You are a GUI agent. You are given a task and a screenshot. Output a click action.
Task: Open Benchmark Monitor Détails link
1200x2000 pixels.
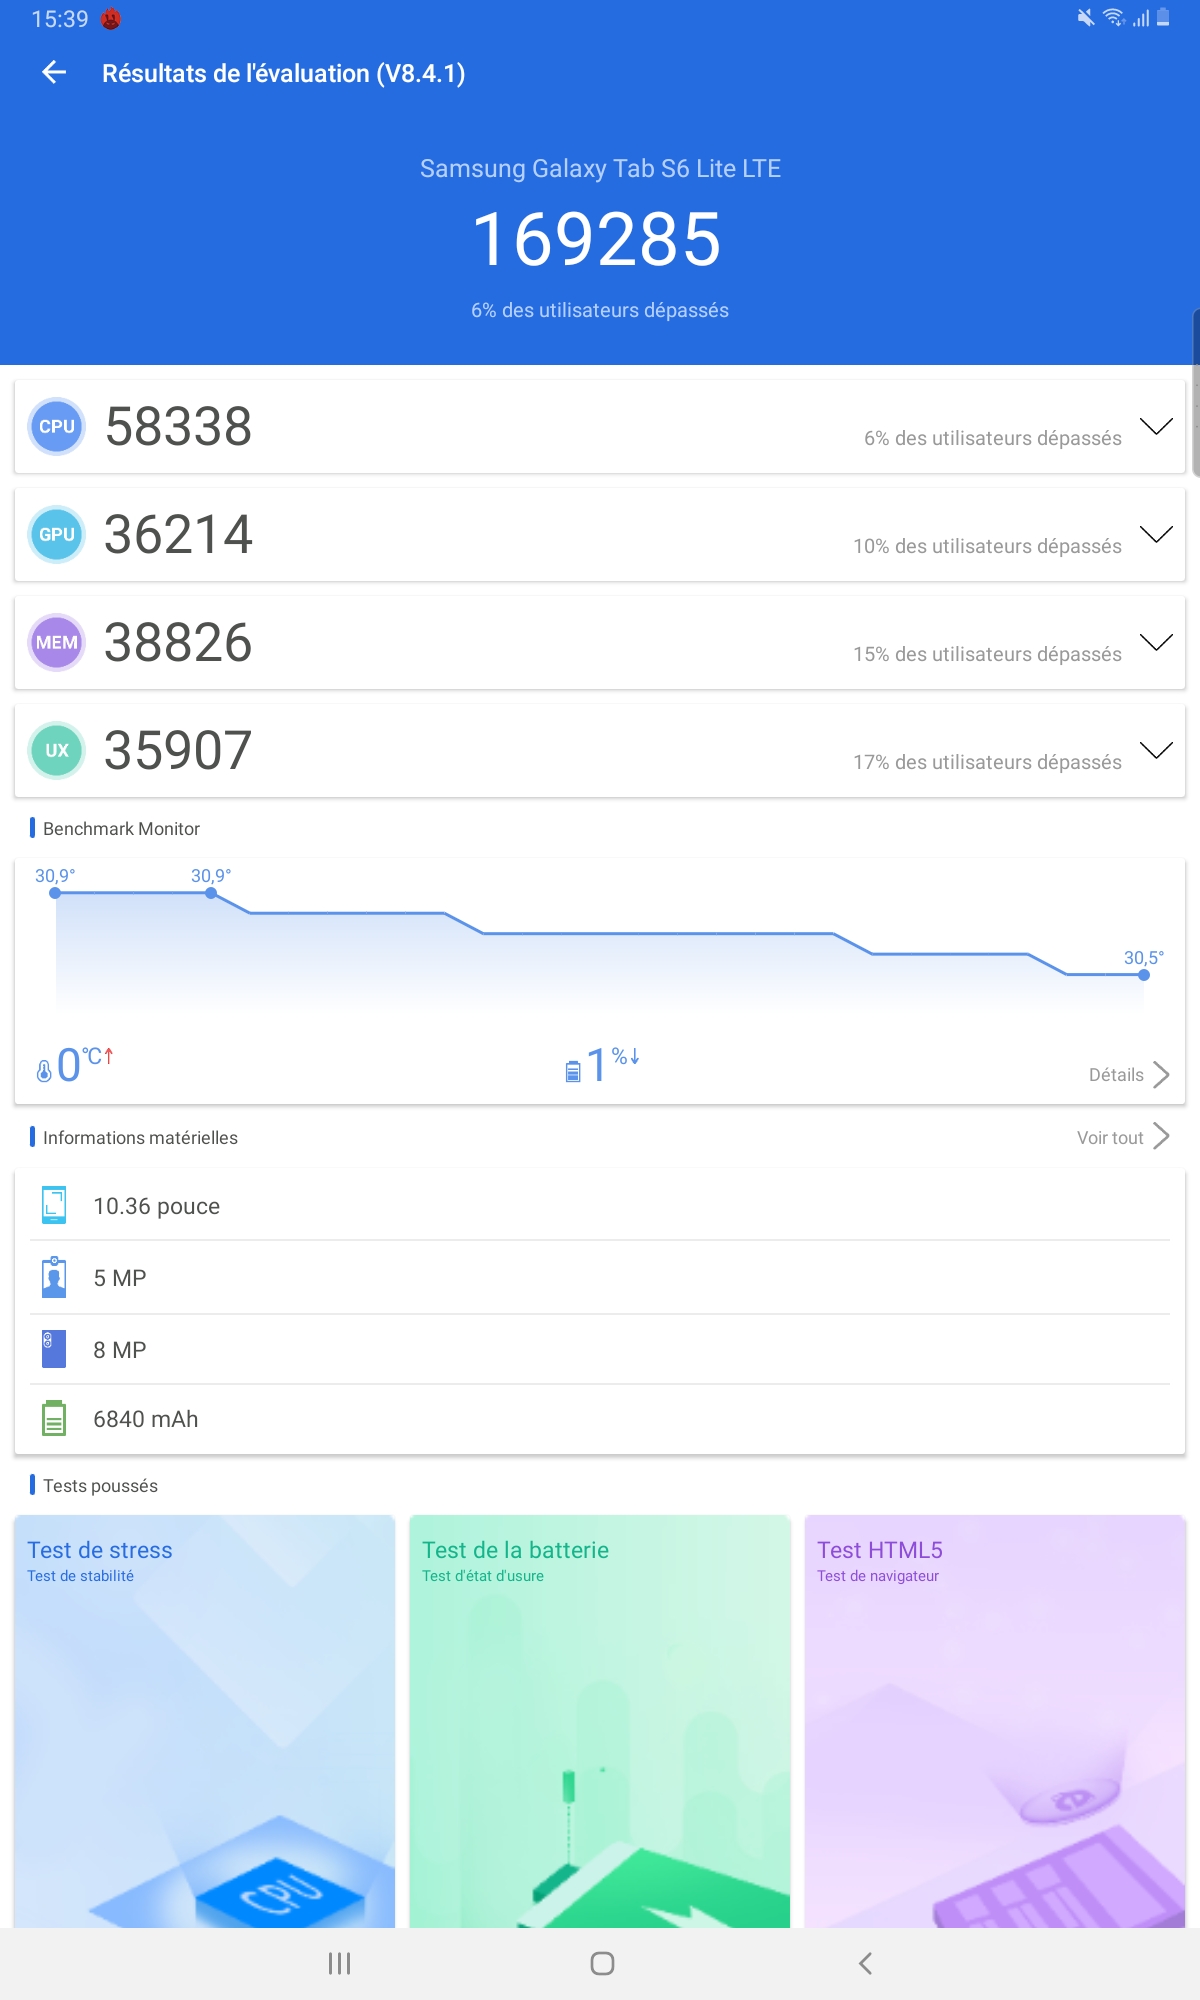point(1128,1075)
